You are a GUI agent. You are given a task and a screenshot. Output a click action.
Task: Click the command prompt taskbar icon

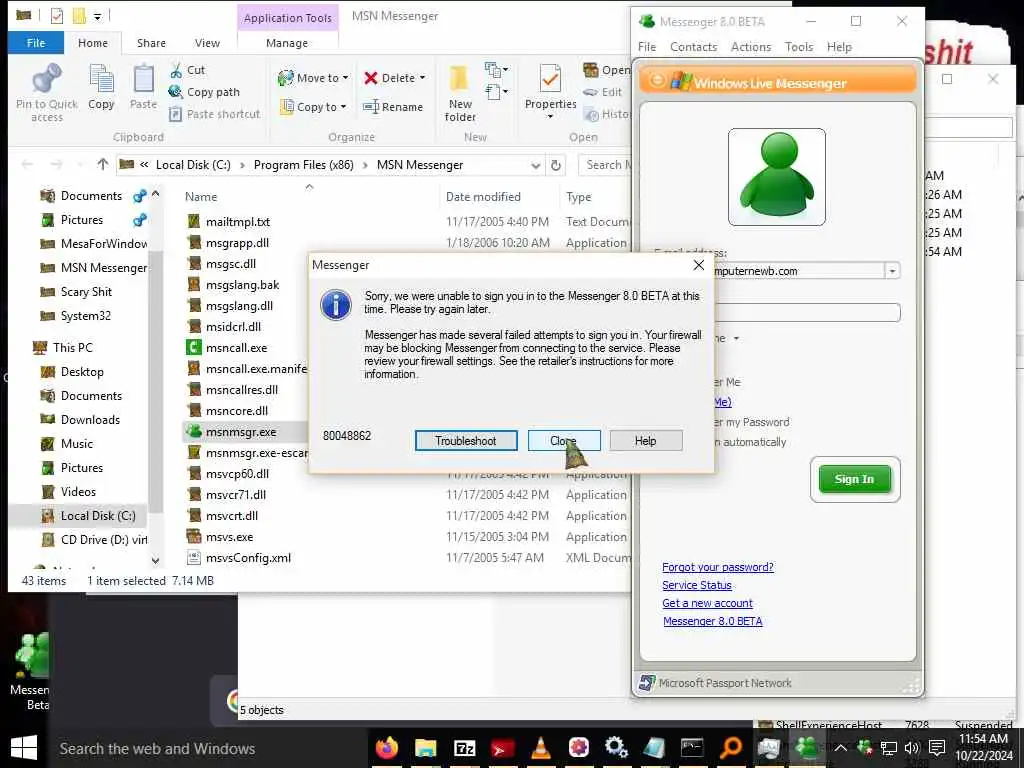point(692,747)
